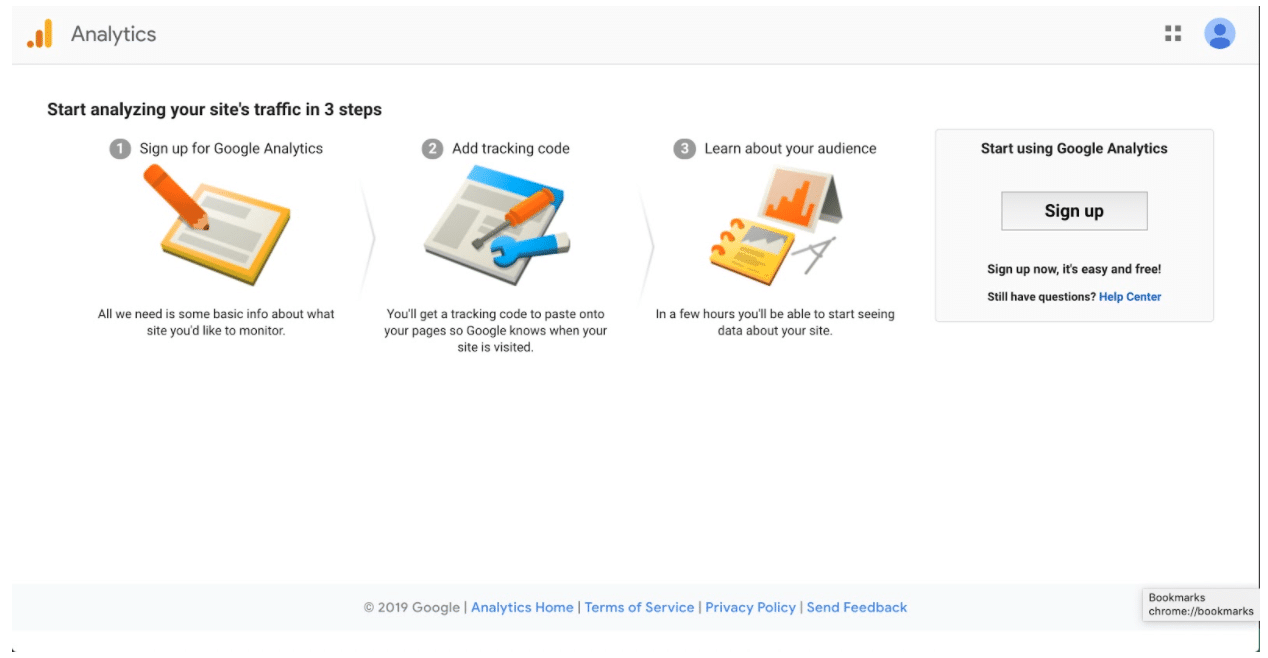The height and width of the screenshot is (658, 1268).
Task: Go to Analytics Home footer link
Action: click(522, 607)
